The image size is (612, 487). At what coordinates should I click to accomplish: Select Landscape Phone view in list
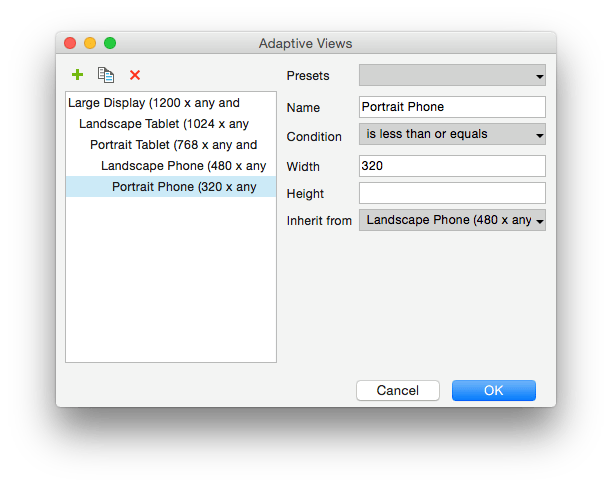171,166
